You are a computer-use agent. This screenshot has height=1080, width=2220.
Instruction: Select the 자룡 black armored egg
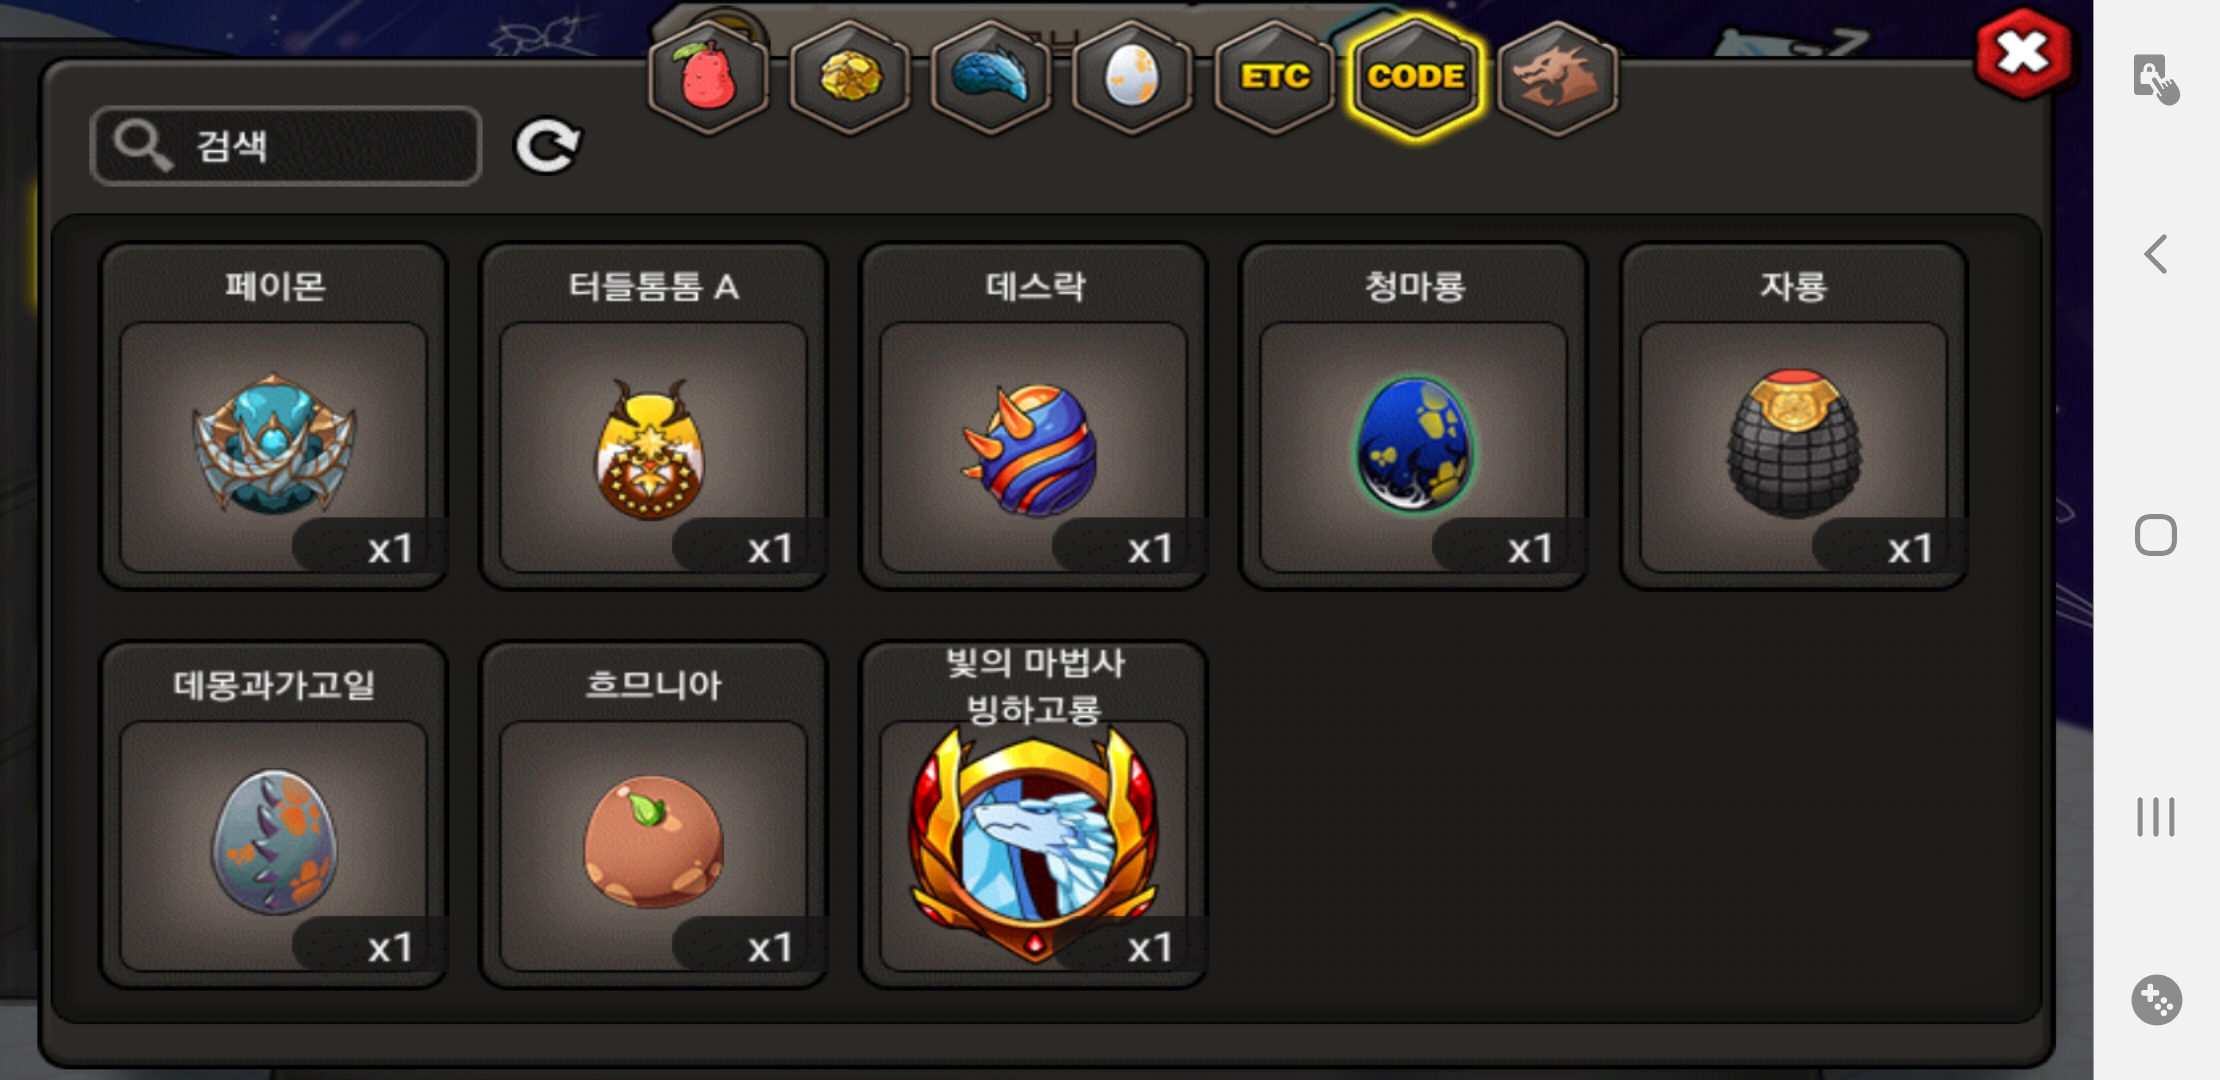coord(1794,416)
